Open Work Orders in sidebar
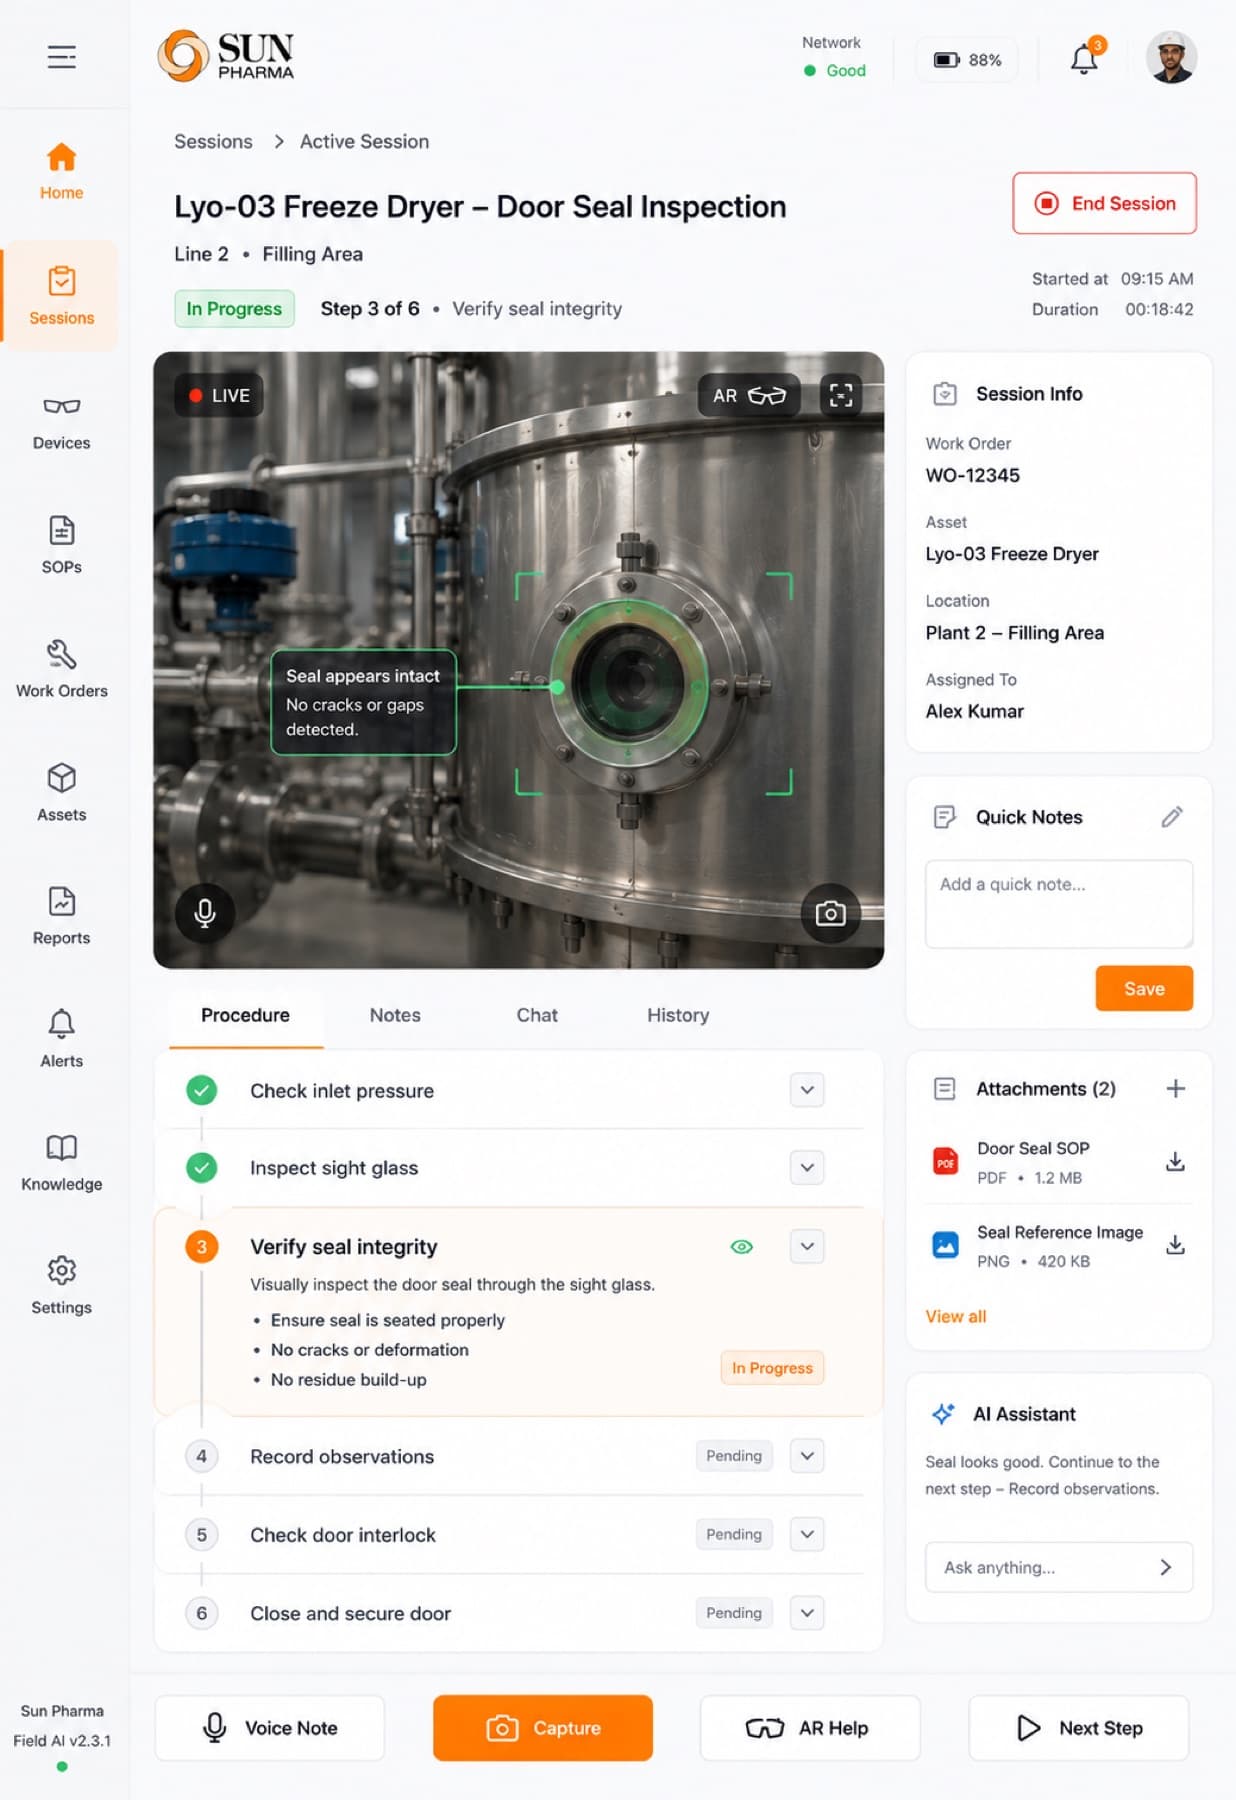Screen dimensions: 1236x1800 [61, 669]
